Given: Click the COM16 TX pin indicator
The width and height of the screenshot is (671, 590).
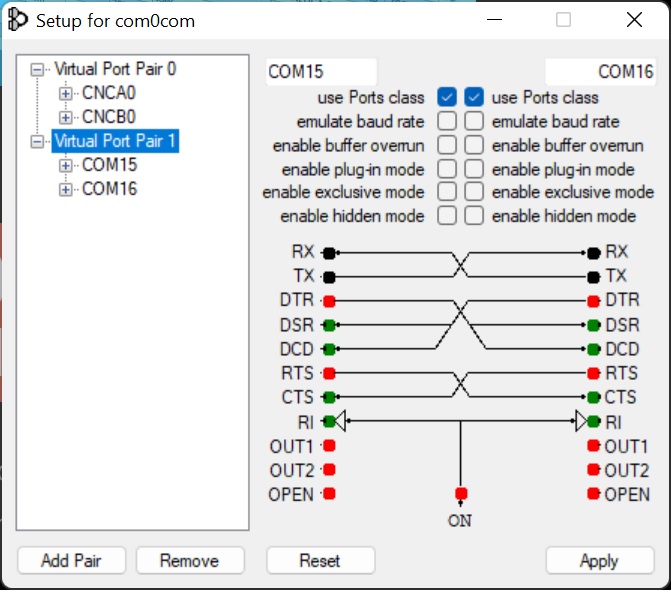Looking at the screenshot, I should pos(594,277).
